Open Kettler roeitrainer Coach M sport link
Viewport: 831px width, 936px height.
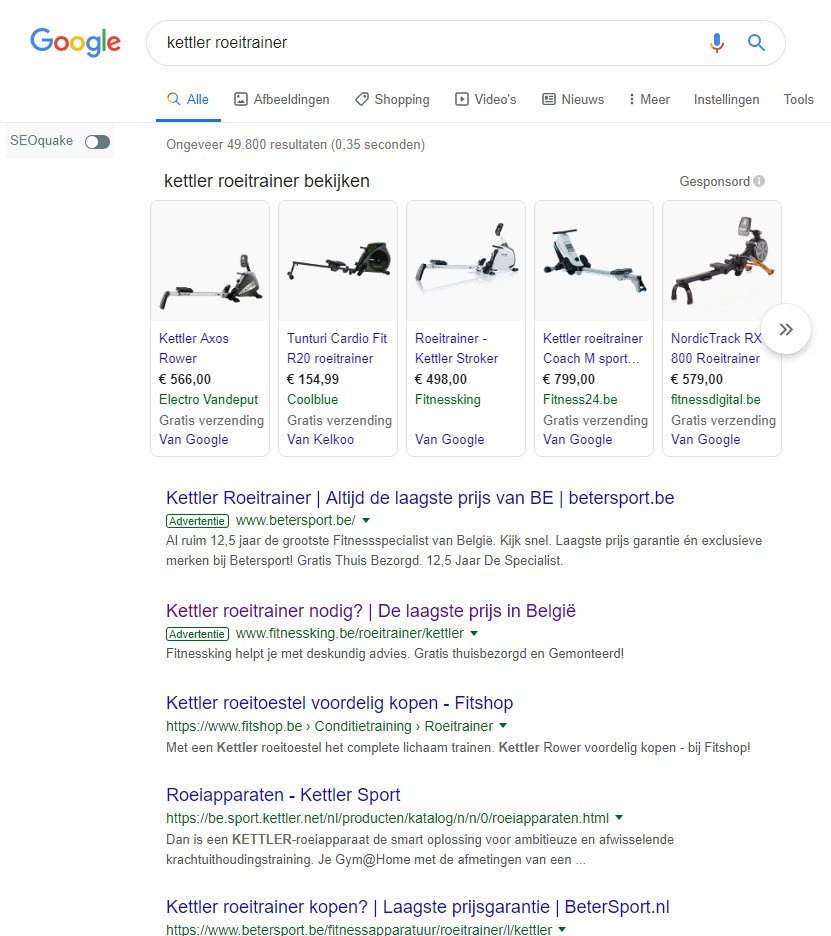[x=593, y=348]
